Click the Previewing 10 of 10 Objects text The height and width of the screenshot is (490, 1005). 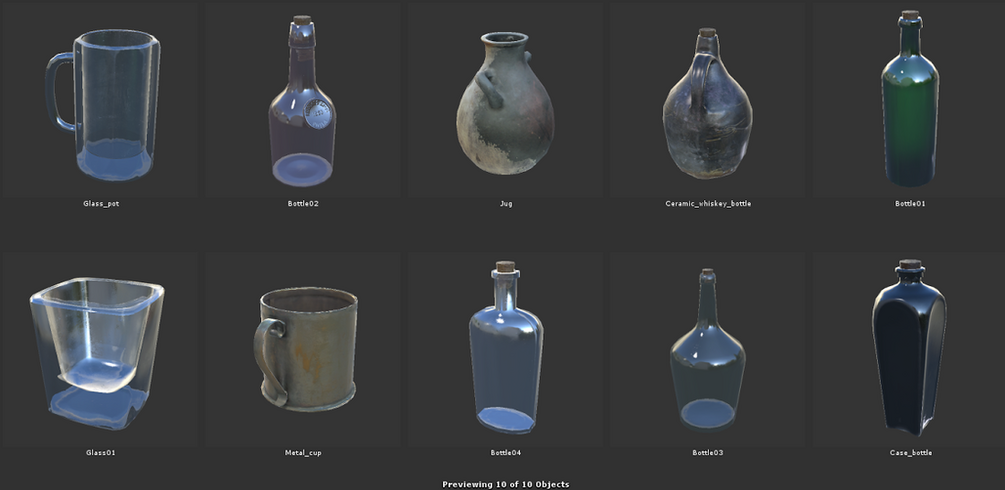(x=506, y=484)
